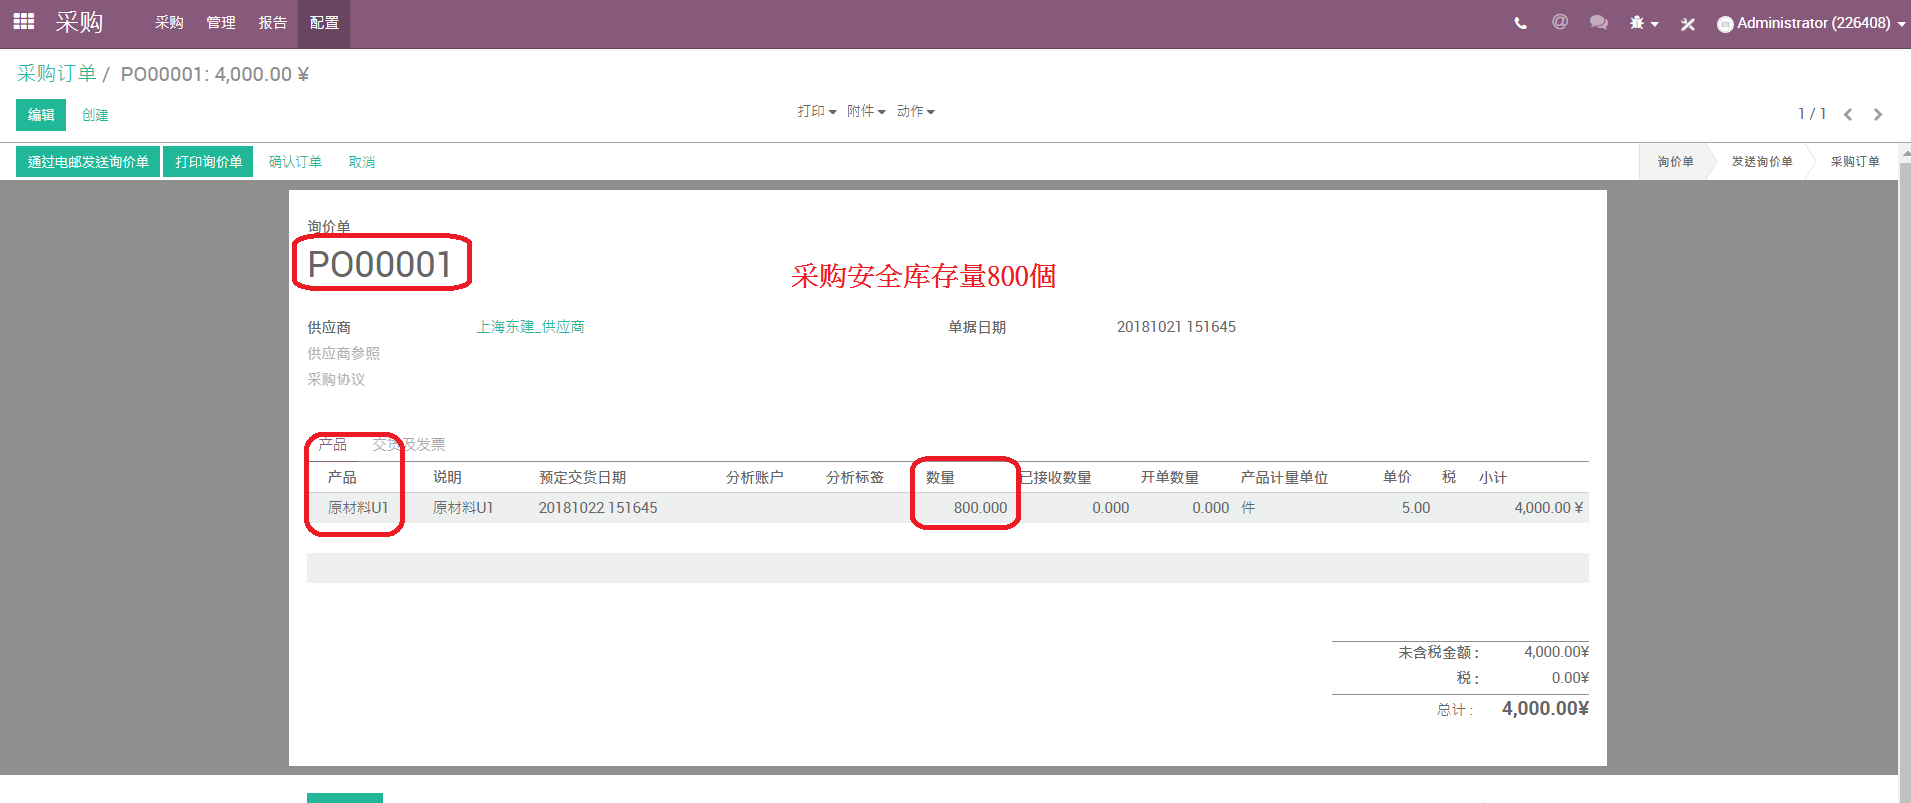Click the quantity cell 800.000
The image size is (1911, 803).
(980, 507)
